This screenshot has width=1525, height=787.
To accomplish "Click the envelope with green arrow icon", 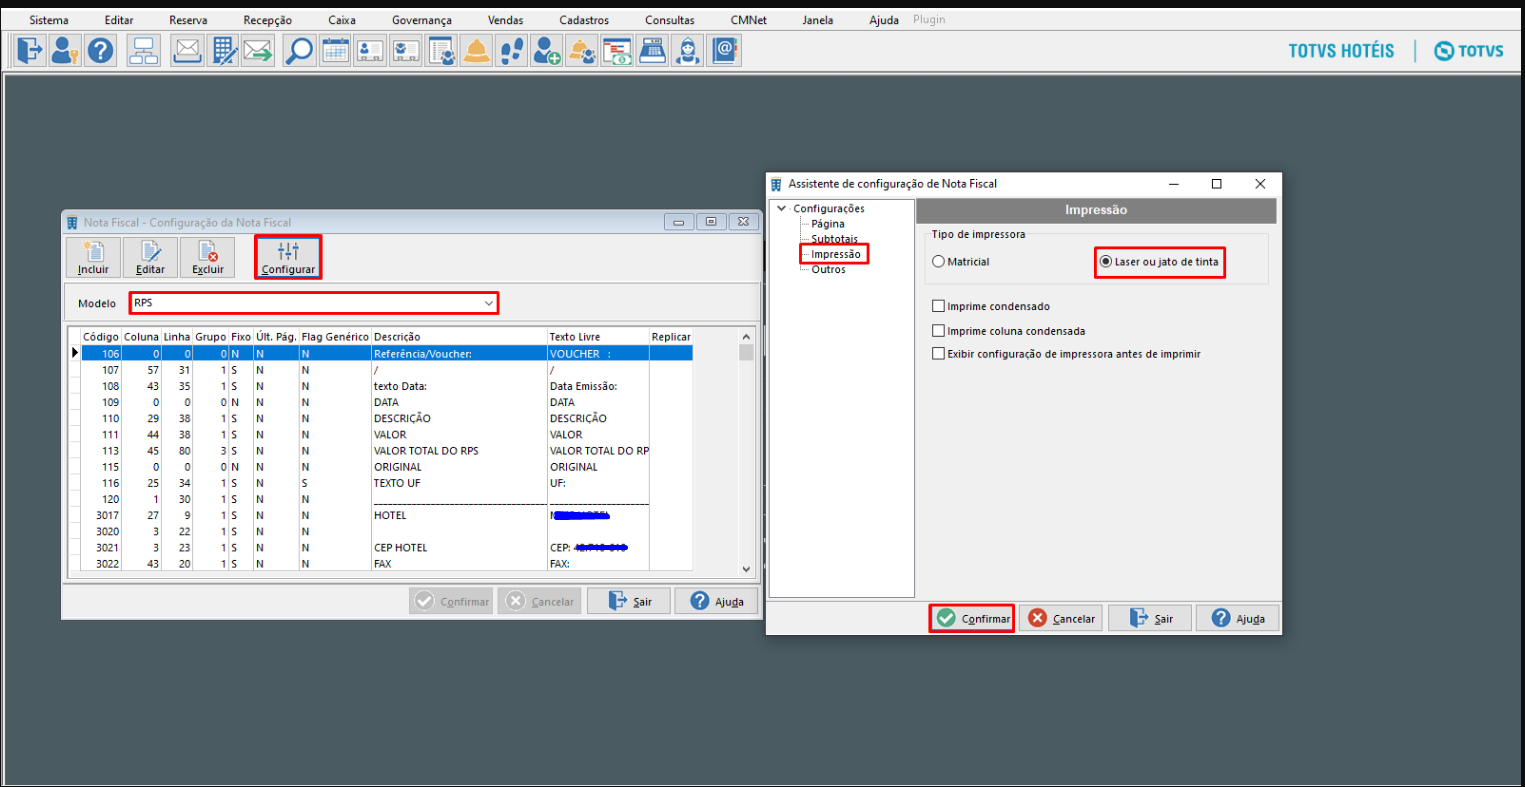I will point(258,50).
